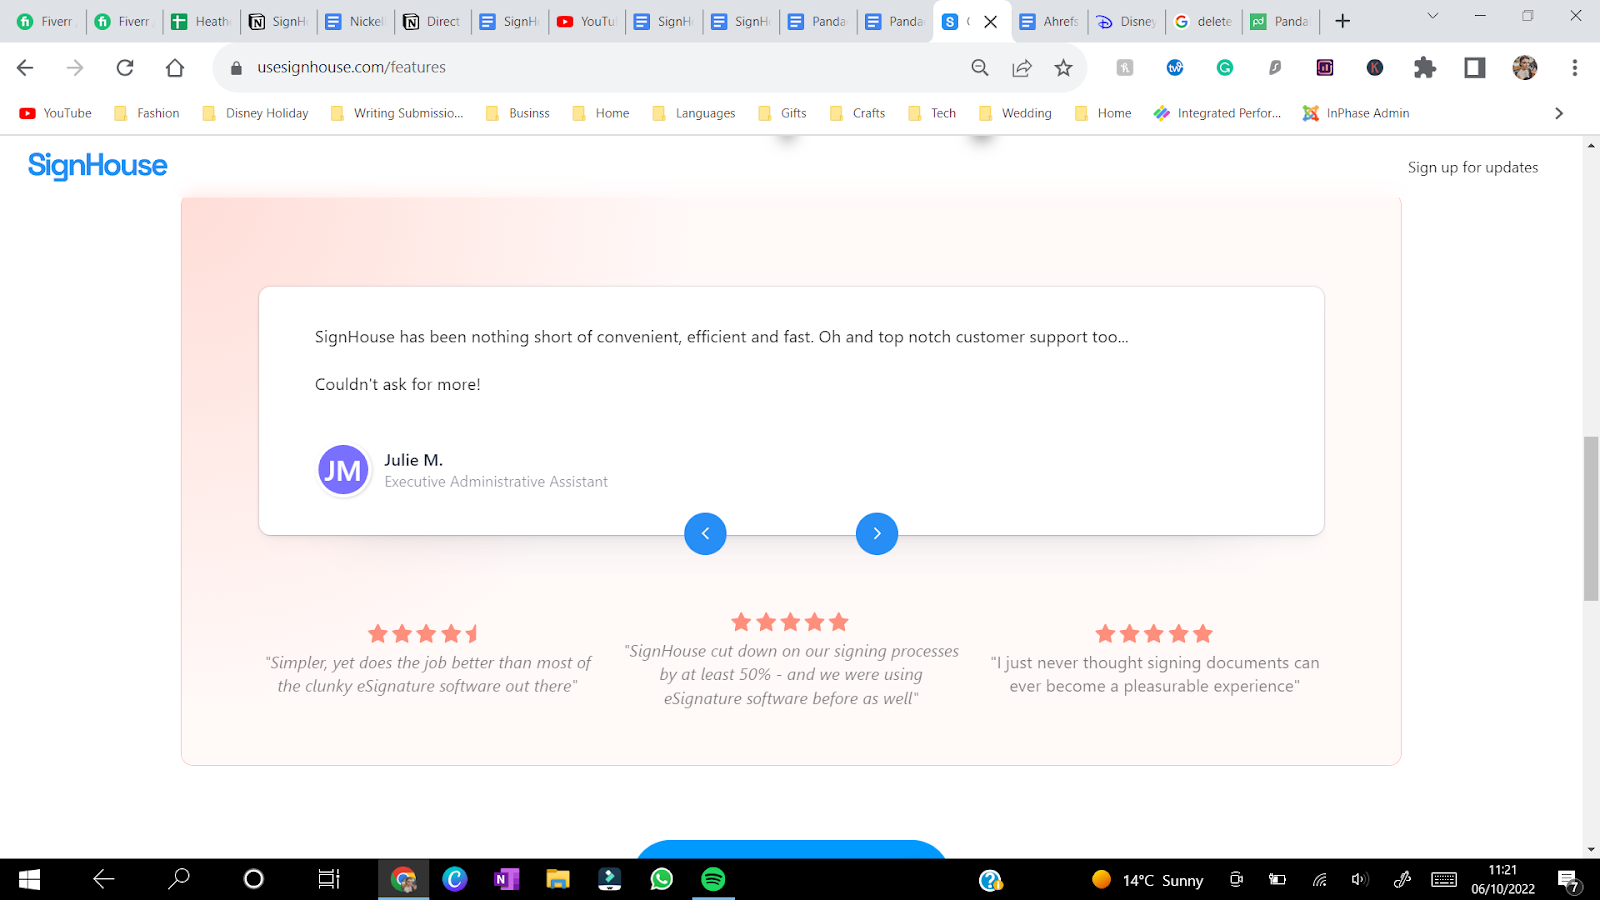The width and height of the screenshot is (1600, 900).
Task: Switch to the Ahrefs tab
Action: coord(1049,21)
